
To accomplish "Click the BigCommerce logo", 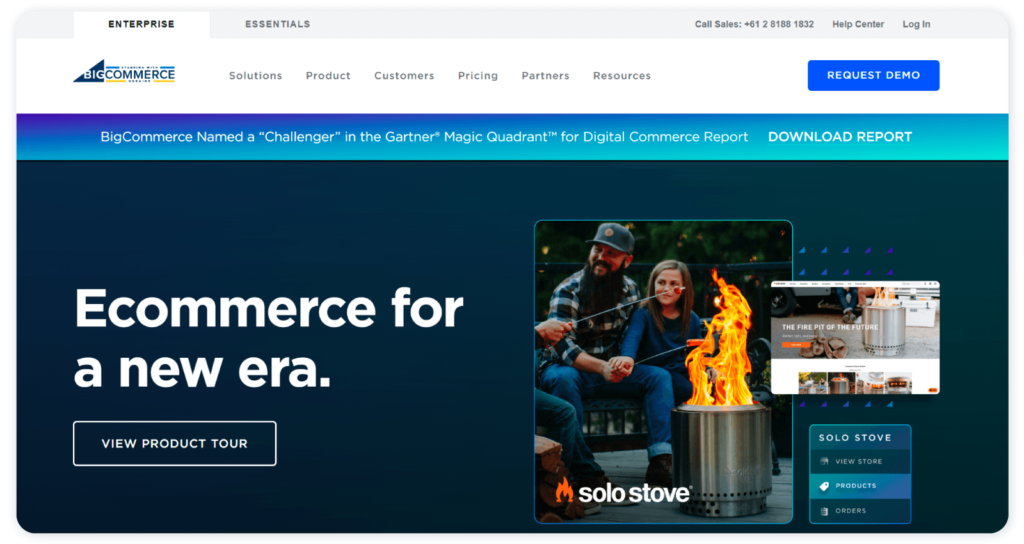I will pyautogui.click(x=124, y=71).
